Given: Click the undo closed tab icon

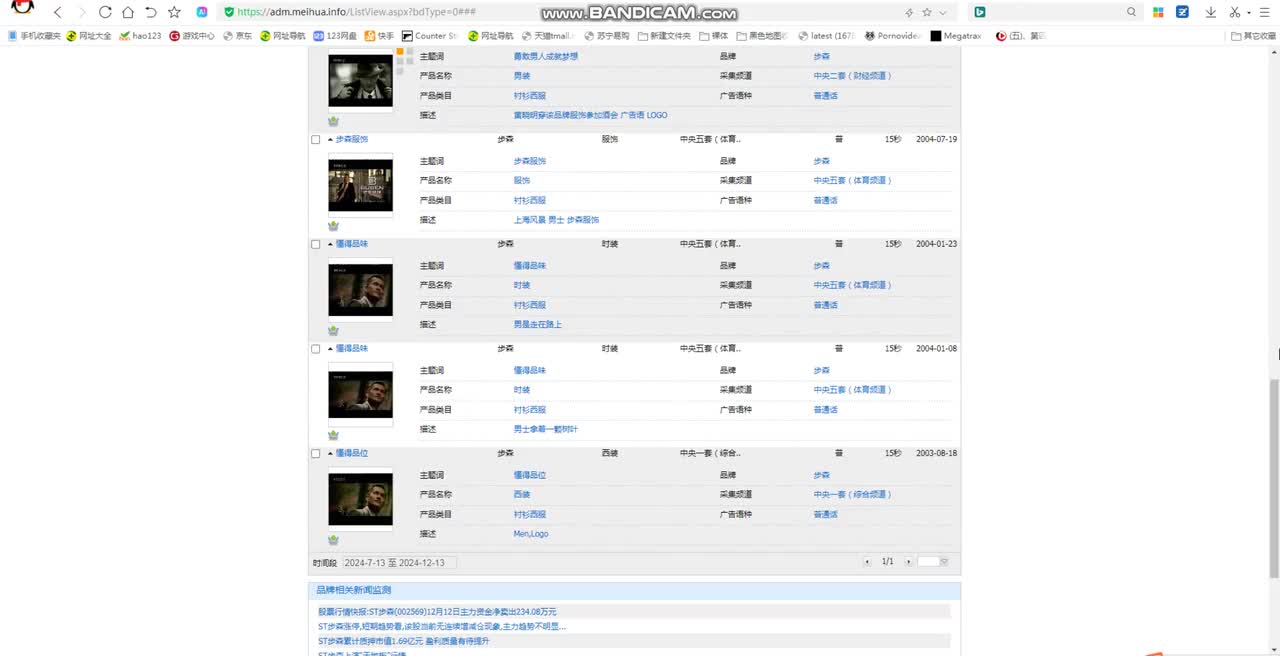Looking at the screenshot, I should (151, 12).
